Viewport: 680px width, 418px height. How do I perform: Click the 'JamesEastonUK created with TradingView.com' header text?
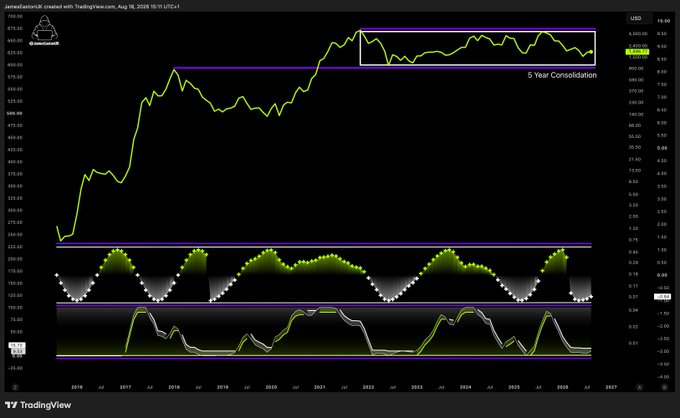(60, 7)
